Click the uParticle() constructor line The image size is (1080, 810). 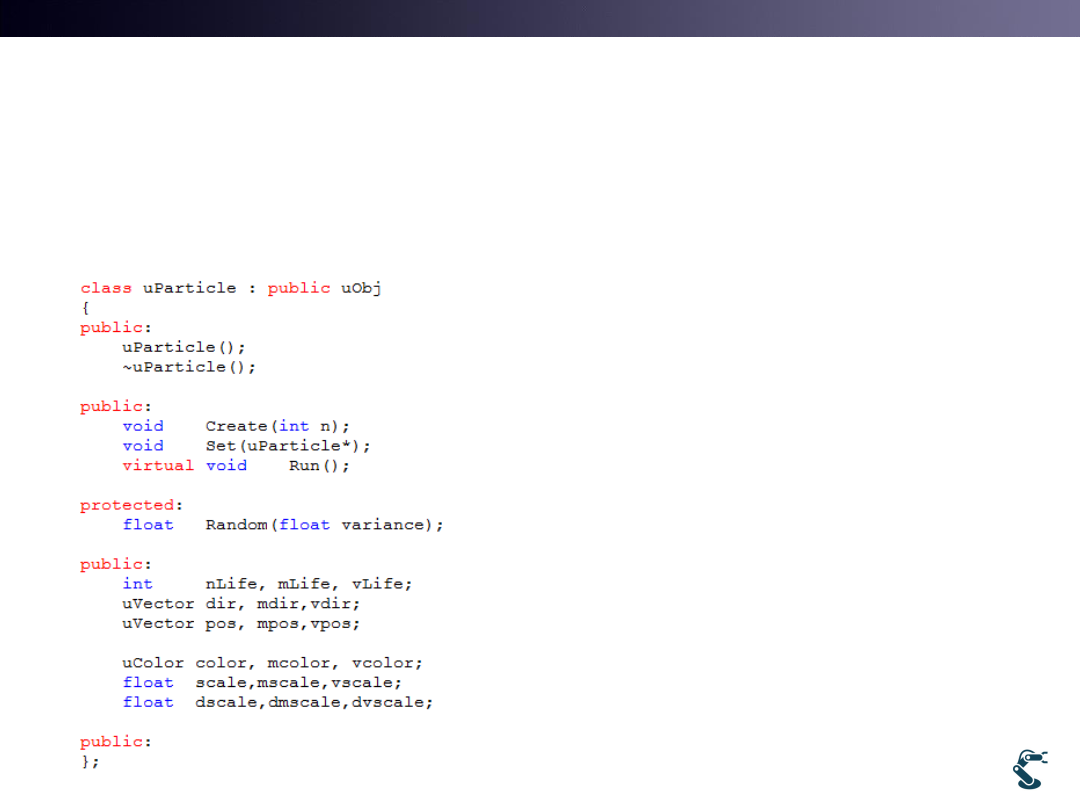(x=184, y=347)
